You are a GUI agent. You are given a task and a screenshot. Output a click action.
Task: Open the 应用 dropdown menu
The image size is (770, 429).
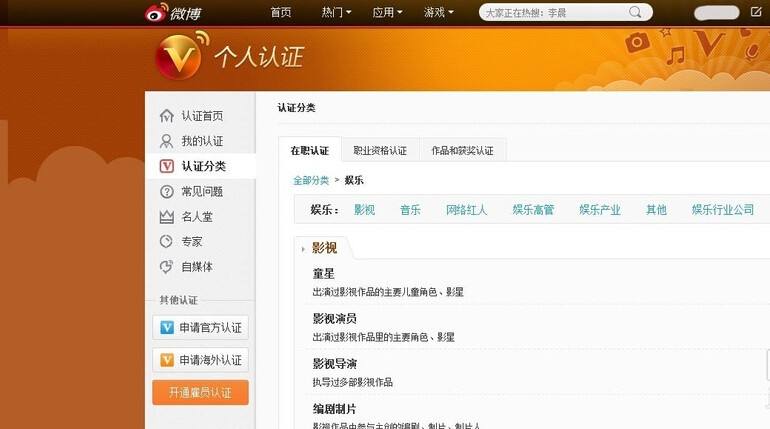(387, 12)
